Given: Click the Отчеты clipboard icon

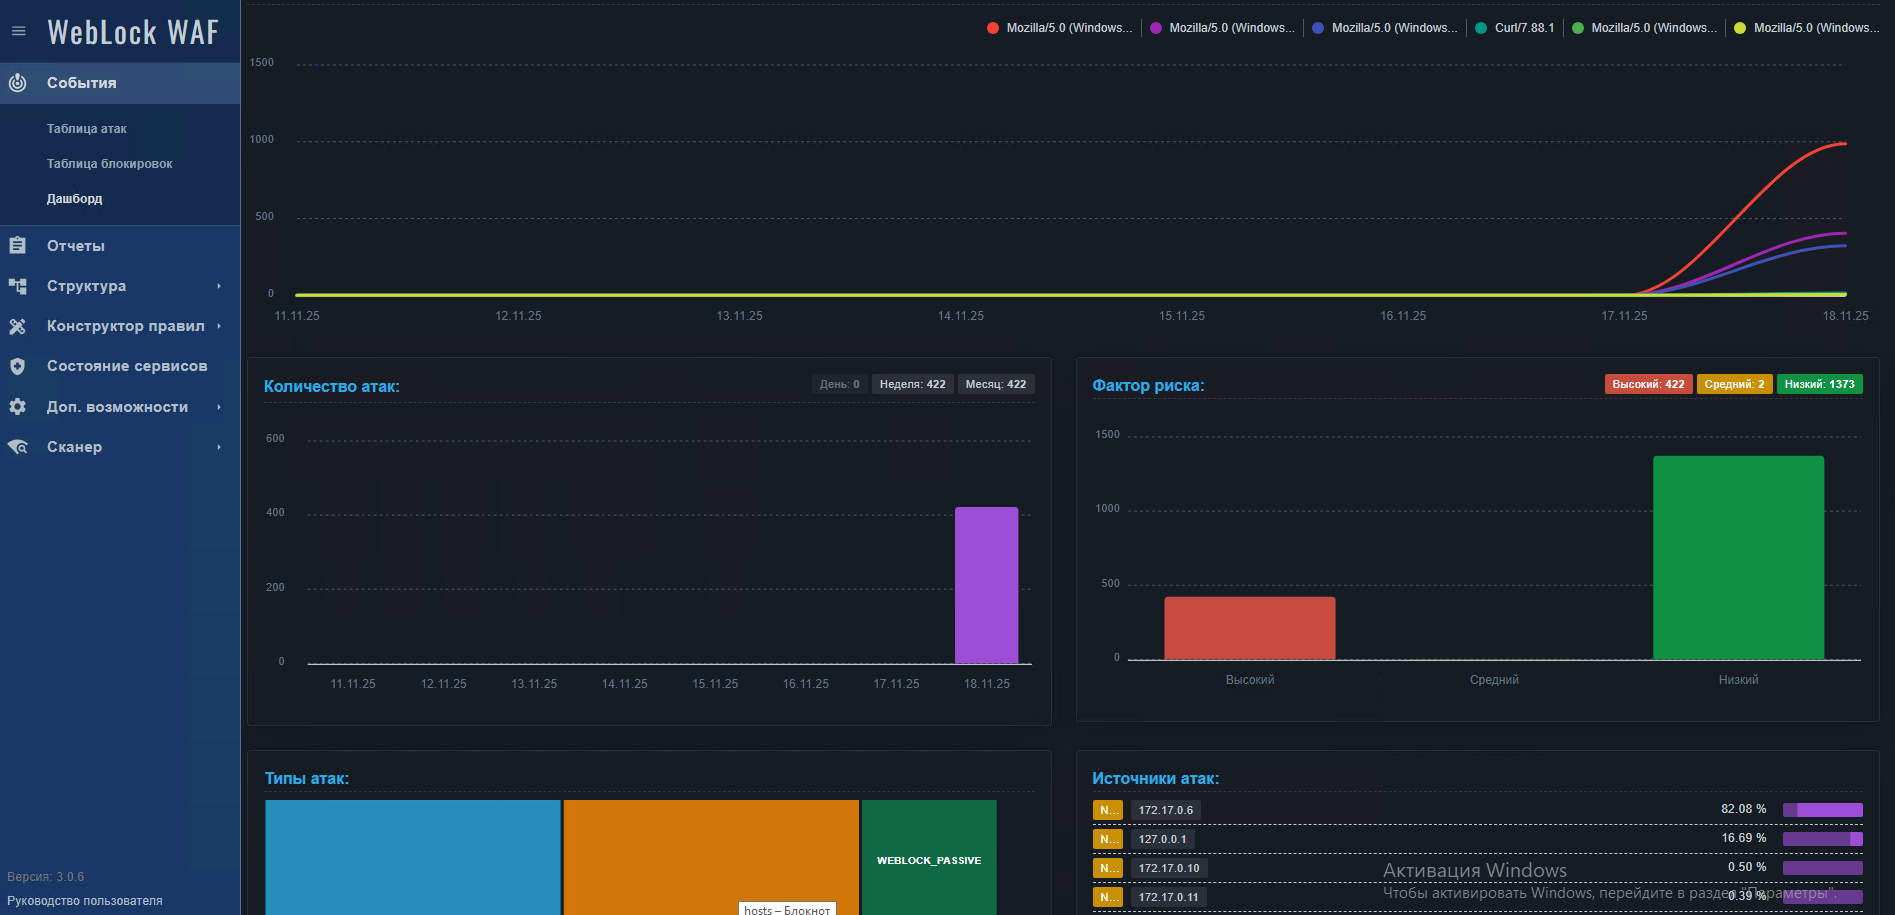Looking at the screenshot, I should coord(18,245).
